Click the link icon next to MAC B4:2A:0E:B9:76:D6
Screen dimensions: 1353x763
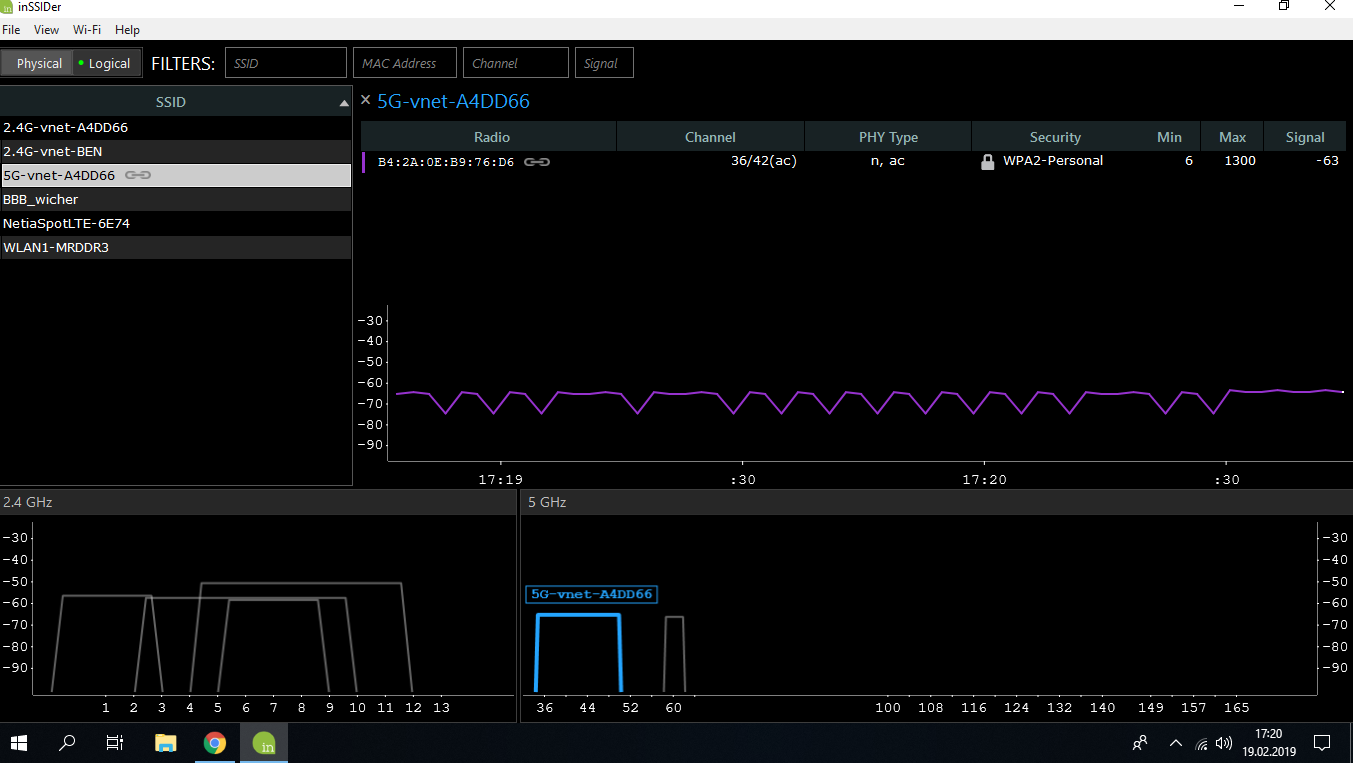coord(537,161)
